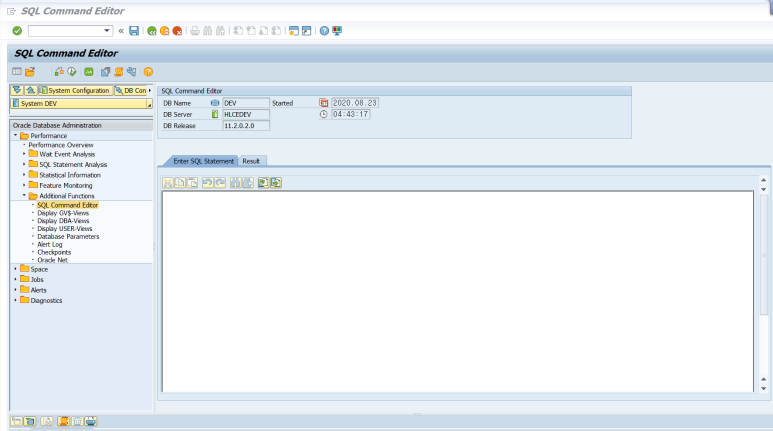Click the red Cancel icon
Viewport: 773px width, 431px height.
click(177, 31)
